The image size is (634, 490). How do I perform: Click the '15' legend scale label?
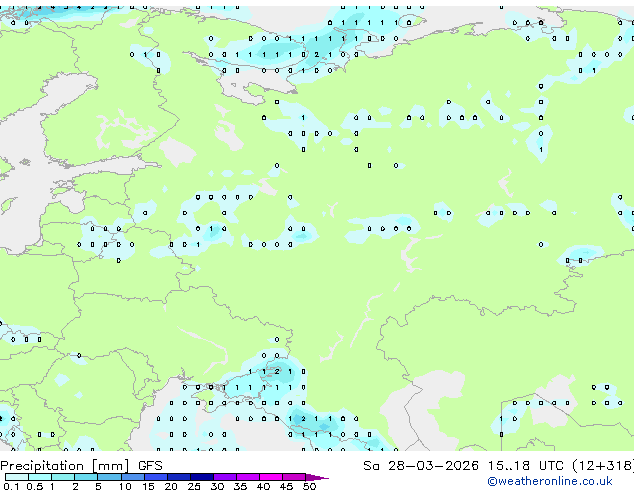[148, 486]
